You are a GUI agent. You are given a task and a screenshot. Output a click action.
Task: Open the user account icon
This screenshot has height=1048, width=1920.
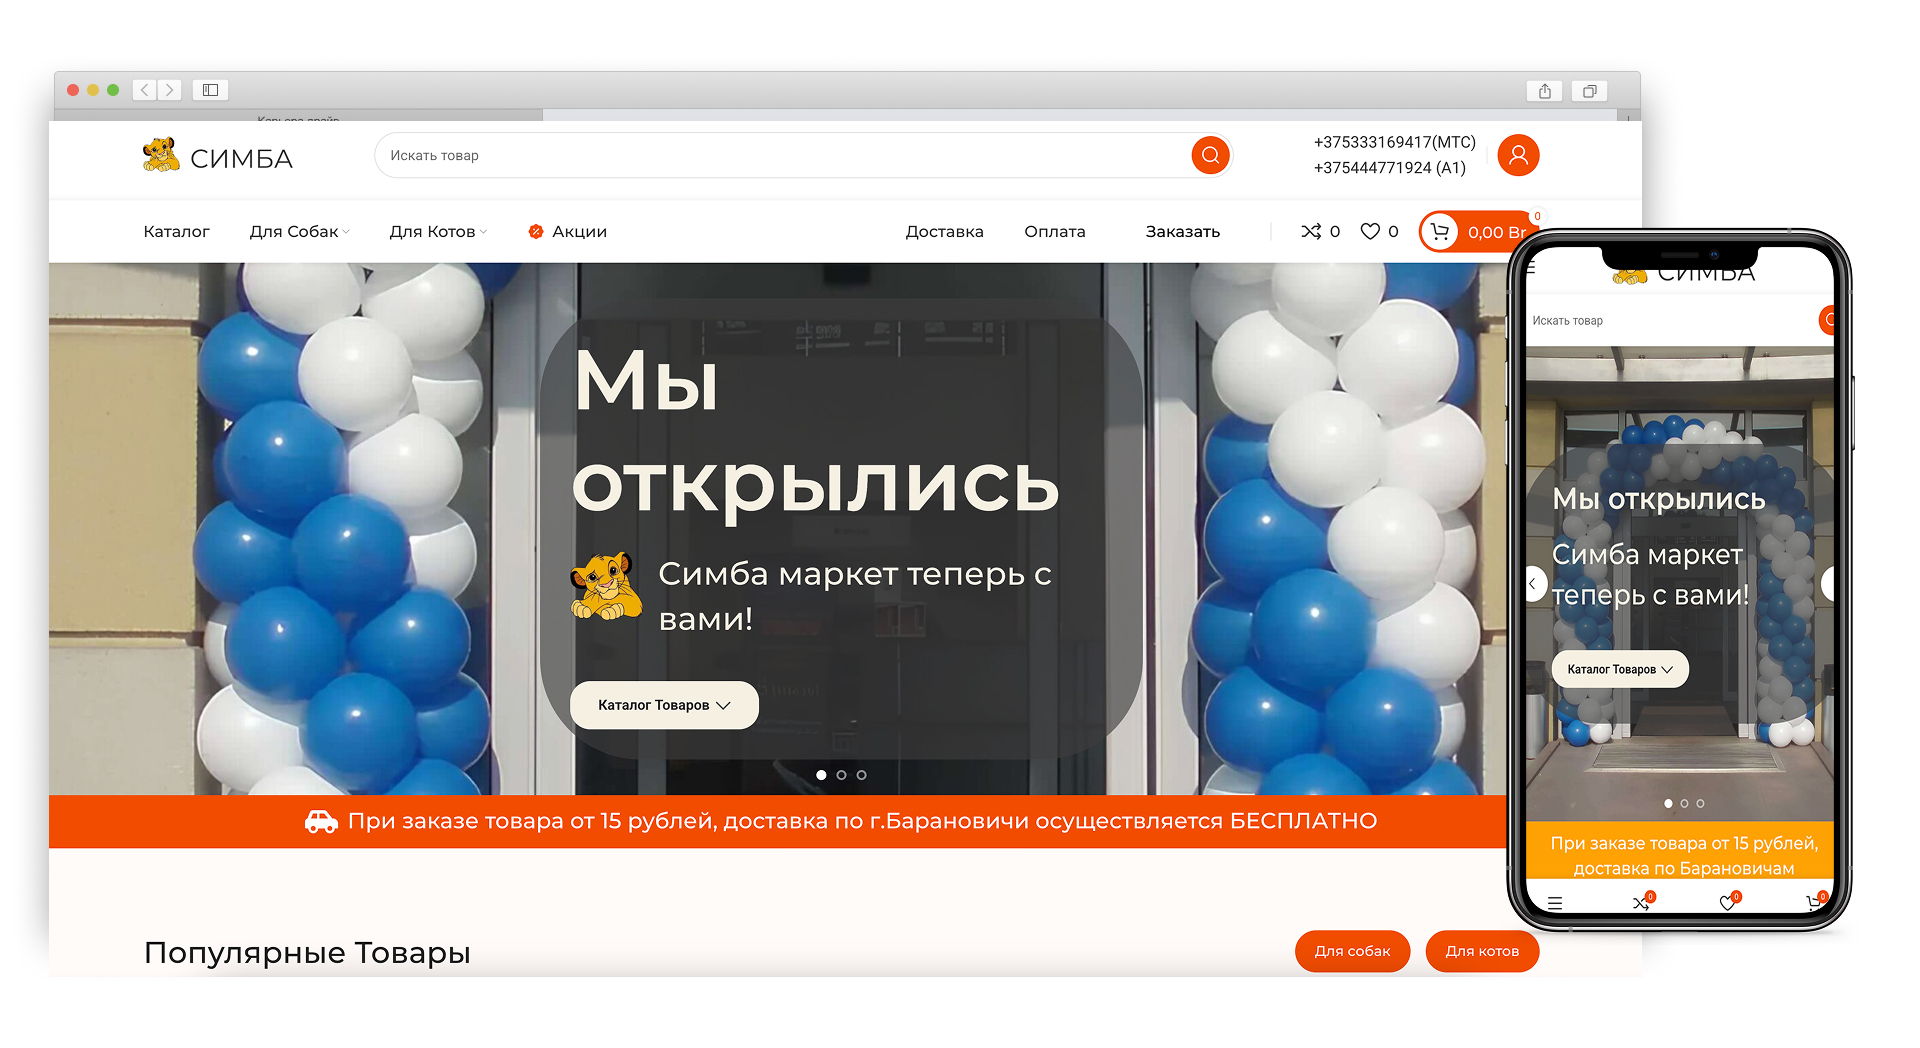[1518, 155]
